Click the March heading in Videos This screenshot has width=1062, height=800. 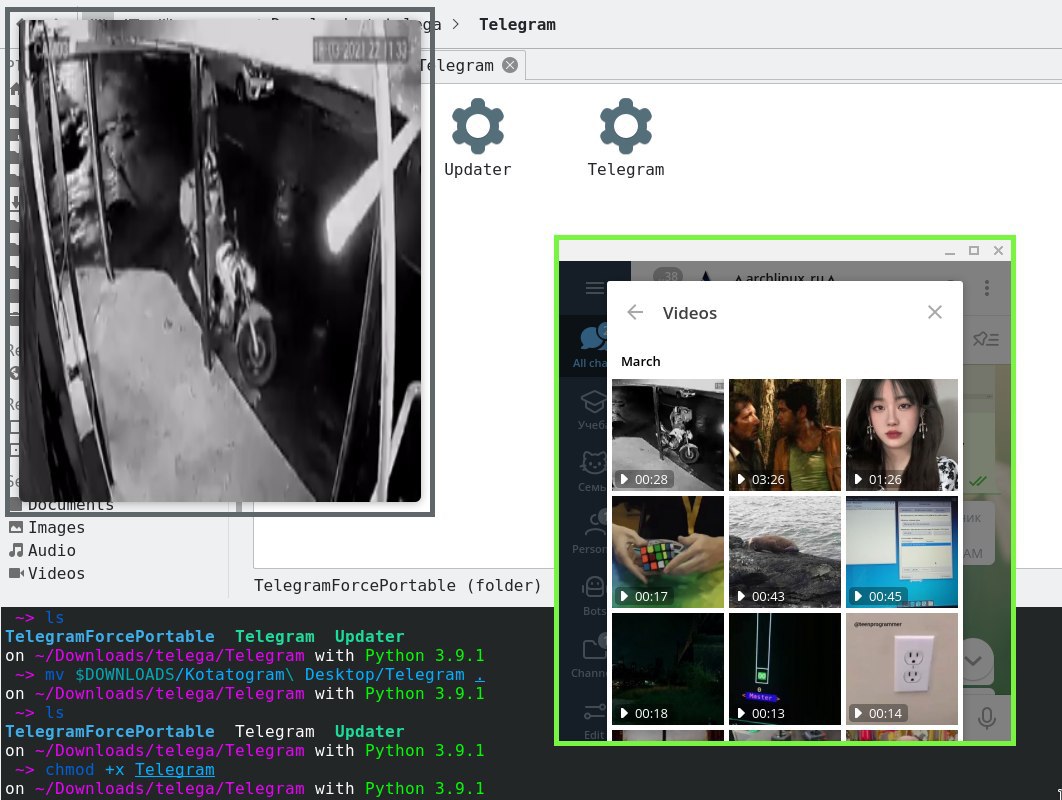pos(641,362)
